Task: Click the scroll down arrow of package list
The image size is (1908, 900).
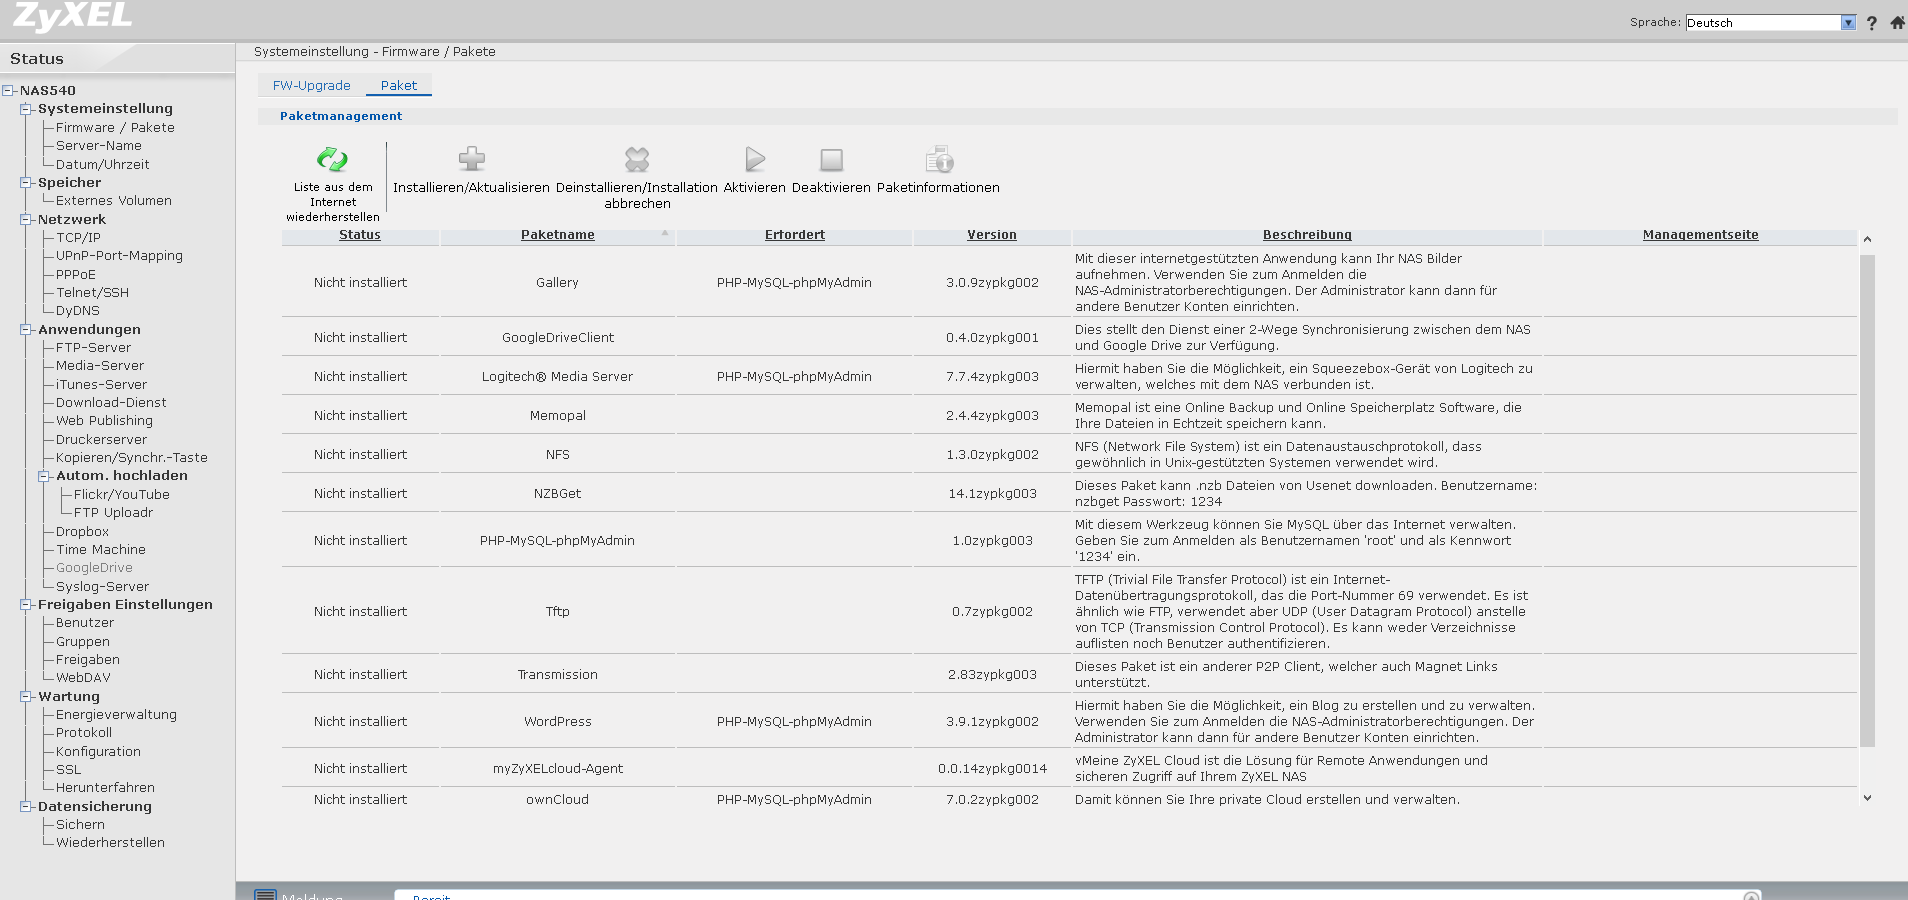Action: point(1867,798)
